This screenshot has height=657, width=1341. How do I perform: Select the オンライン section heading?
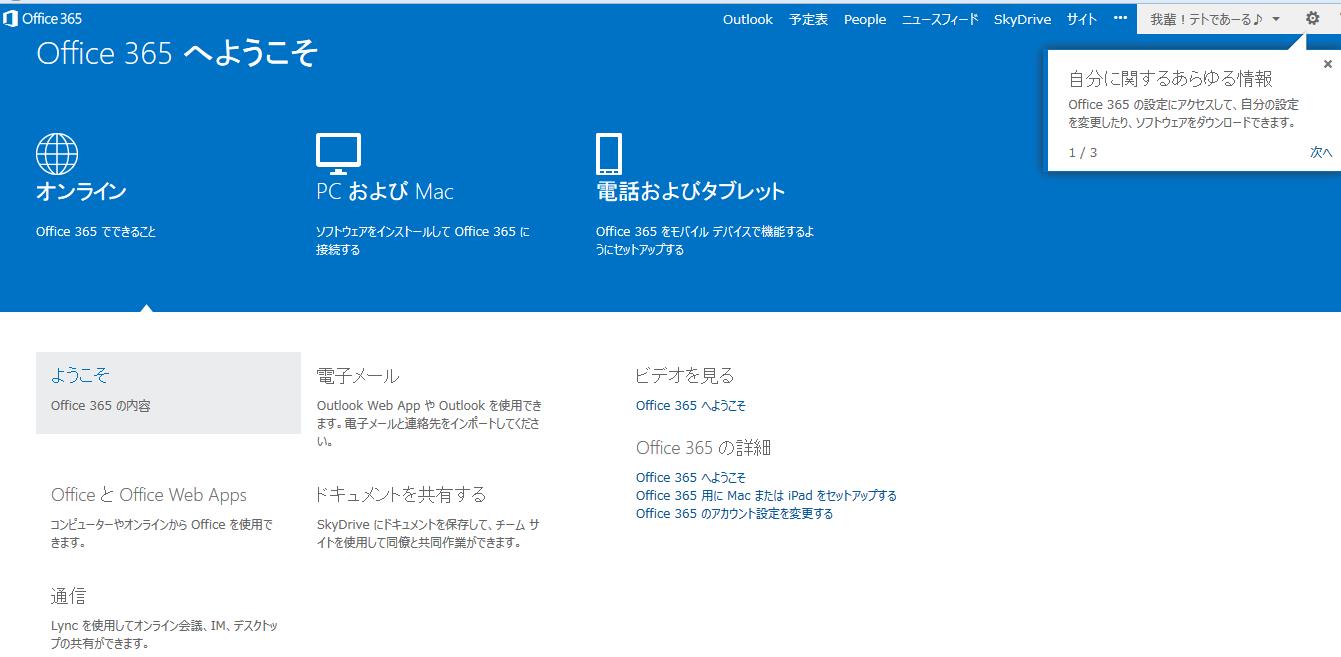(x=81, y=191)
